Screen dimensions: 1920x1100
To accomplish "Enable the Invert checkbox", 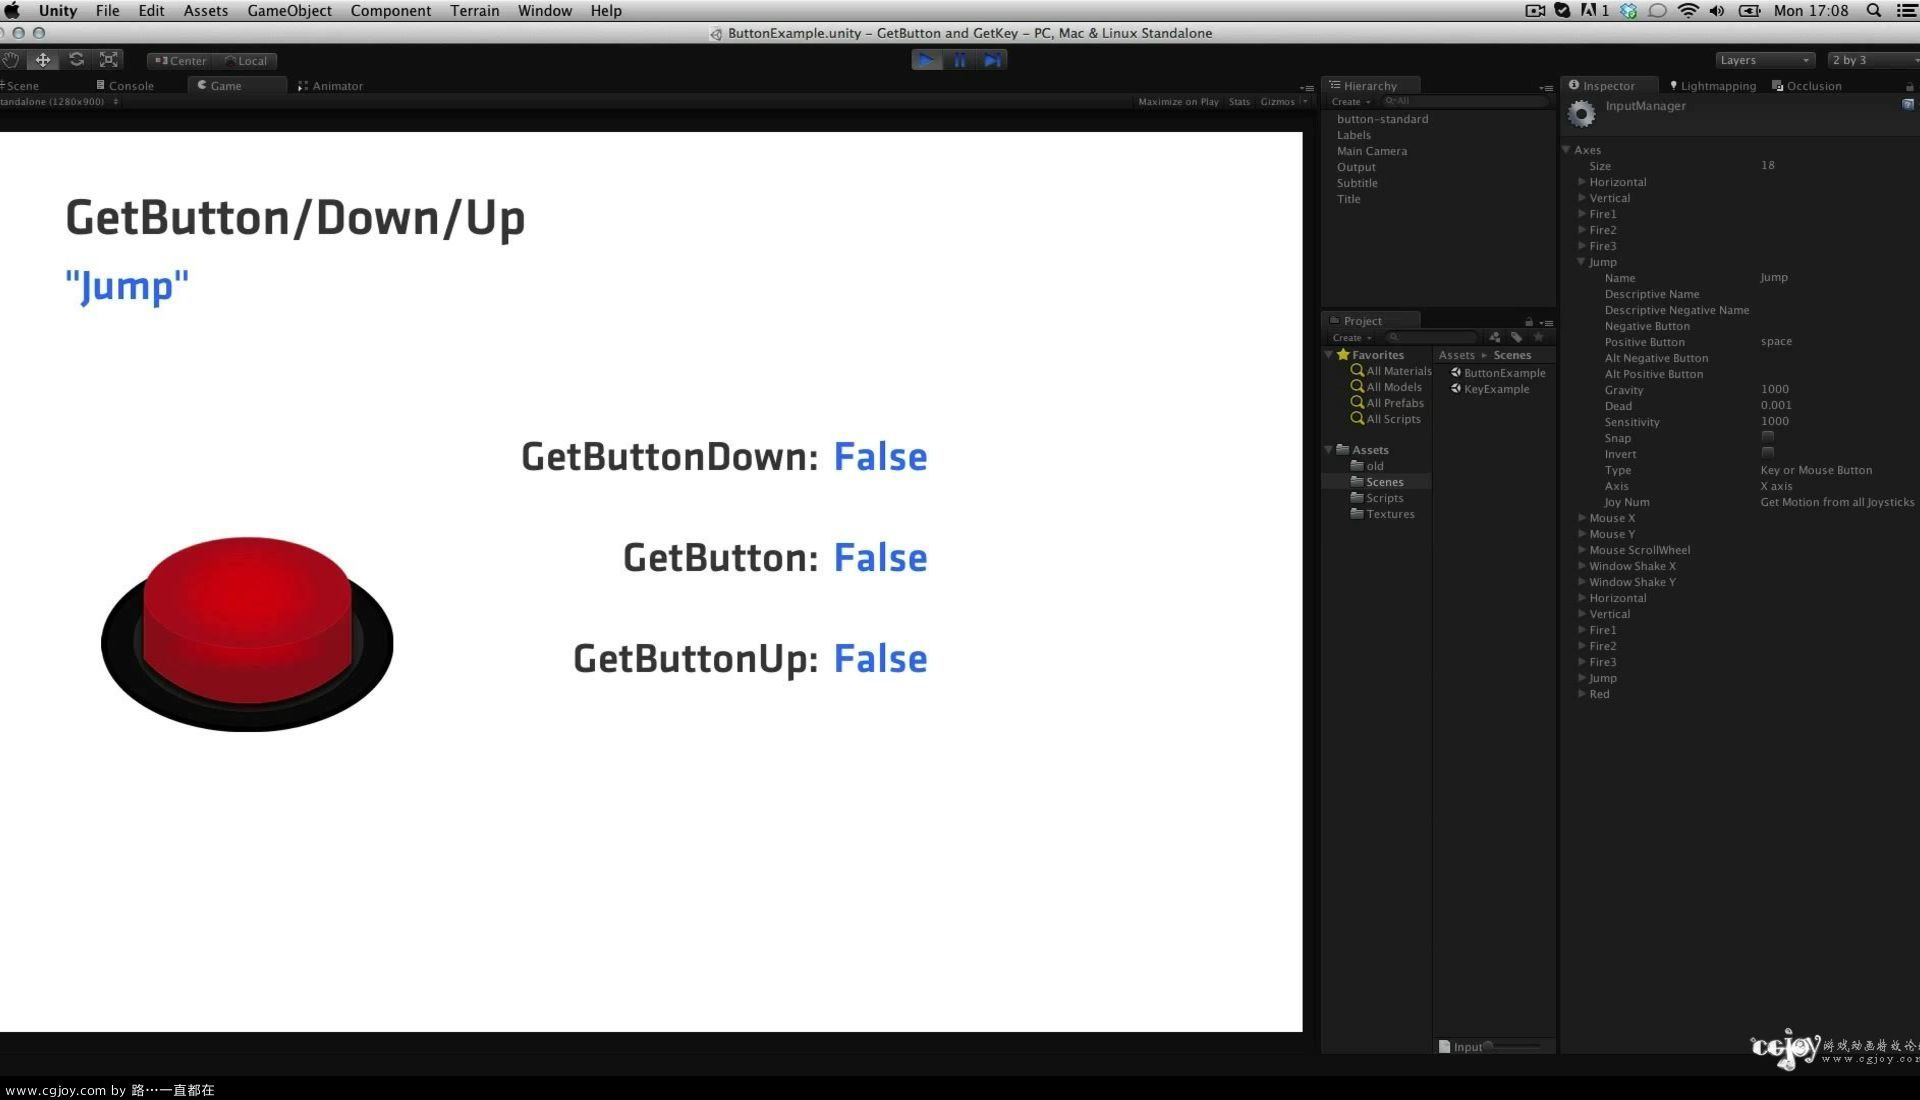I will click(1767, 453).
